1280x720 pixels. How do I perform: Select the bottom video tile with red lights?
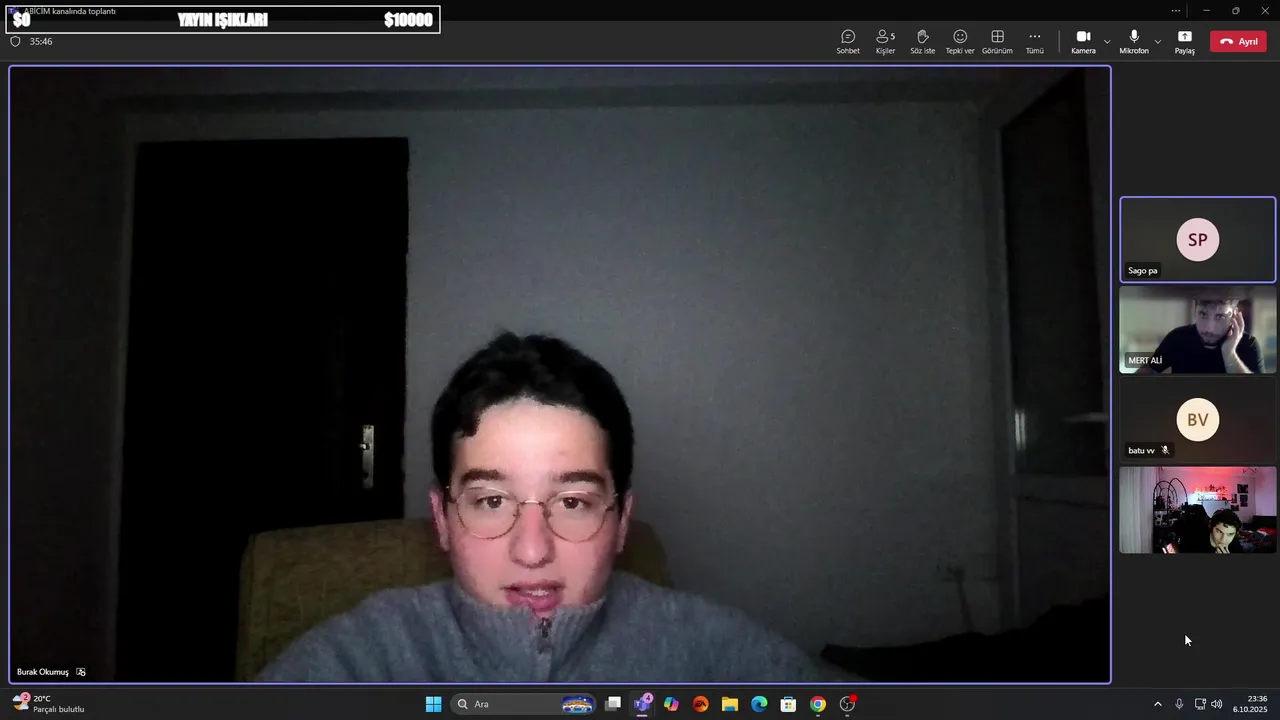pos(1198,510)
